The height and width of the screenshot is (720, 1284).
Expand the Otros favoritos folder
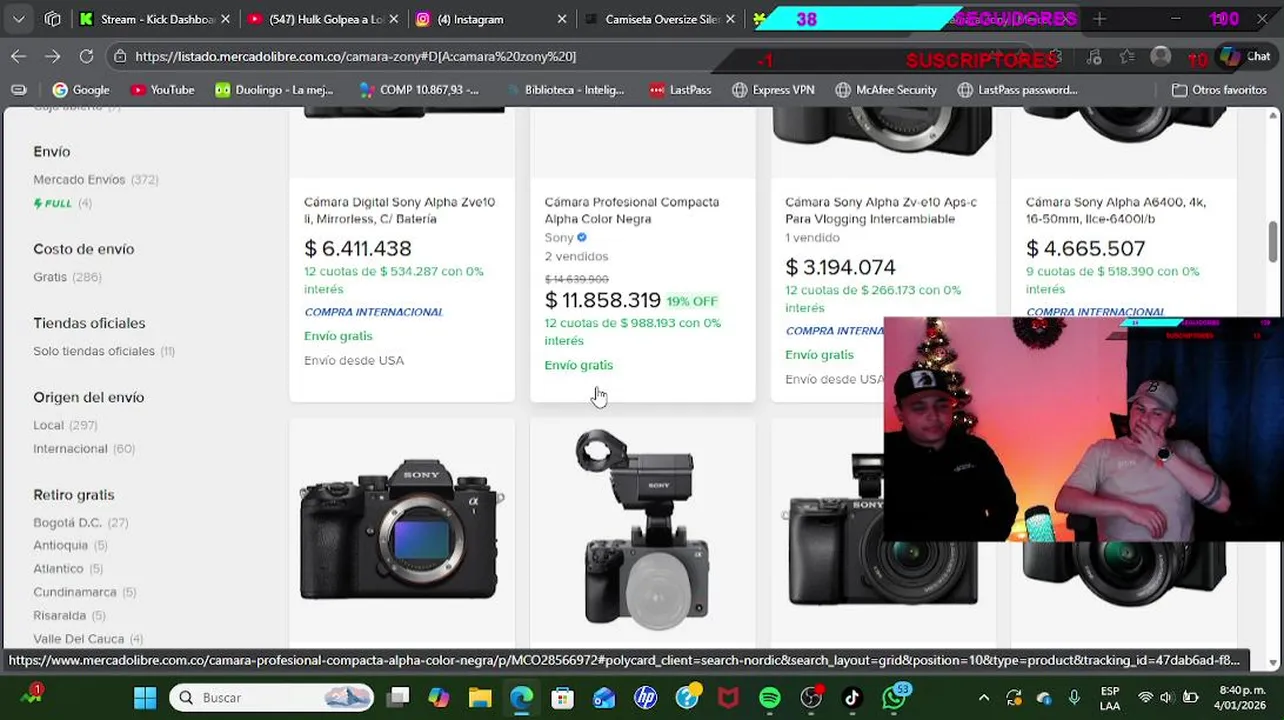point(1219,90)
